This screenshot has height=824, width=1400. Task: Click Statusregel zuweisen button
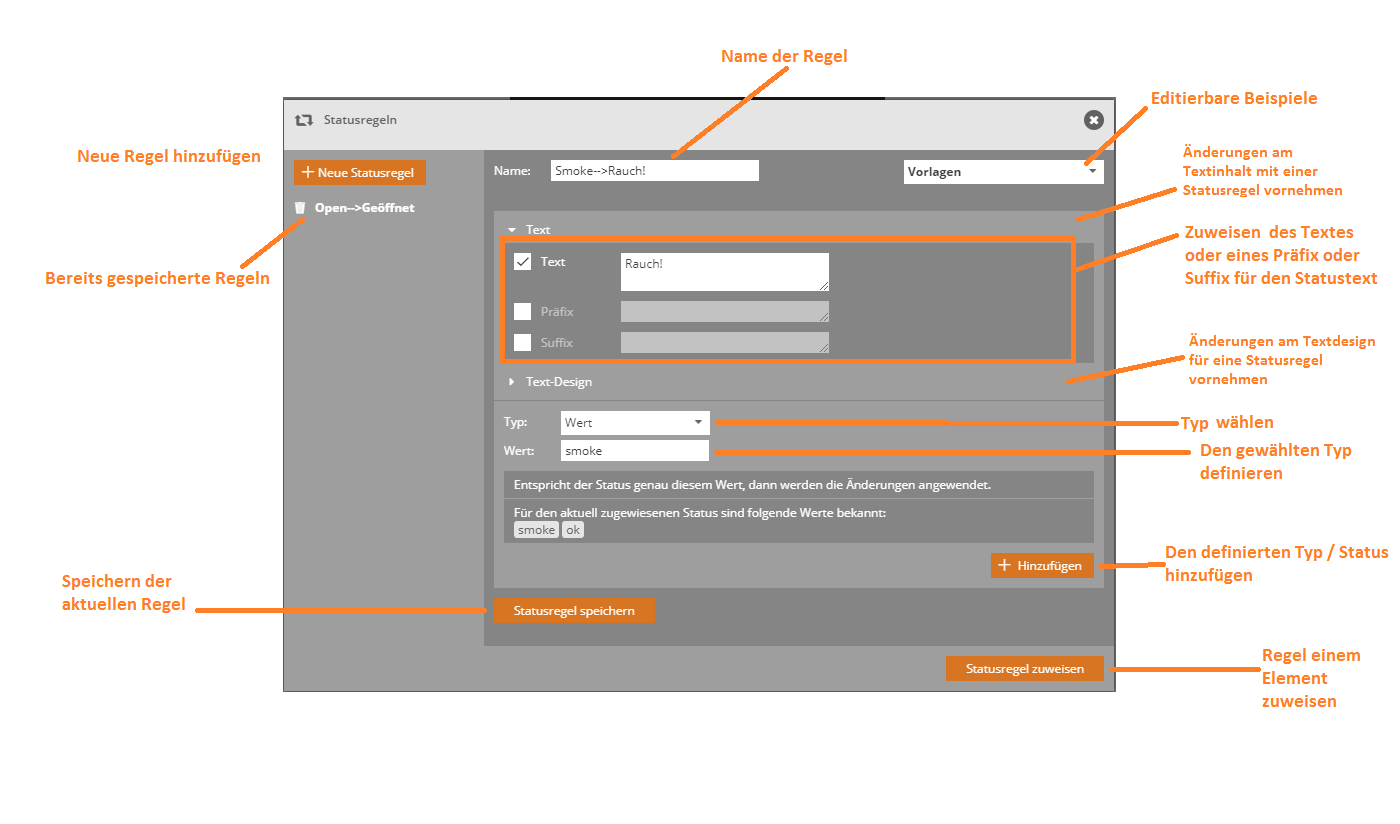pyautogui.click(x=1024, y=669)
